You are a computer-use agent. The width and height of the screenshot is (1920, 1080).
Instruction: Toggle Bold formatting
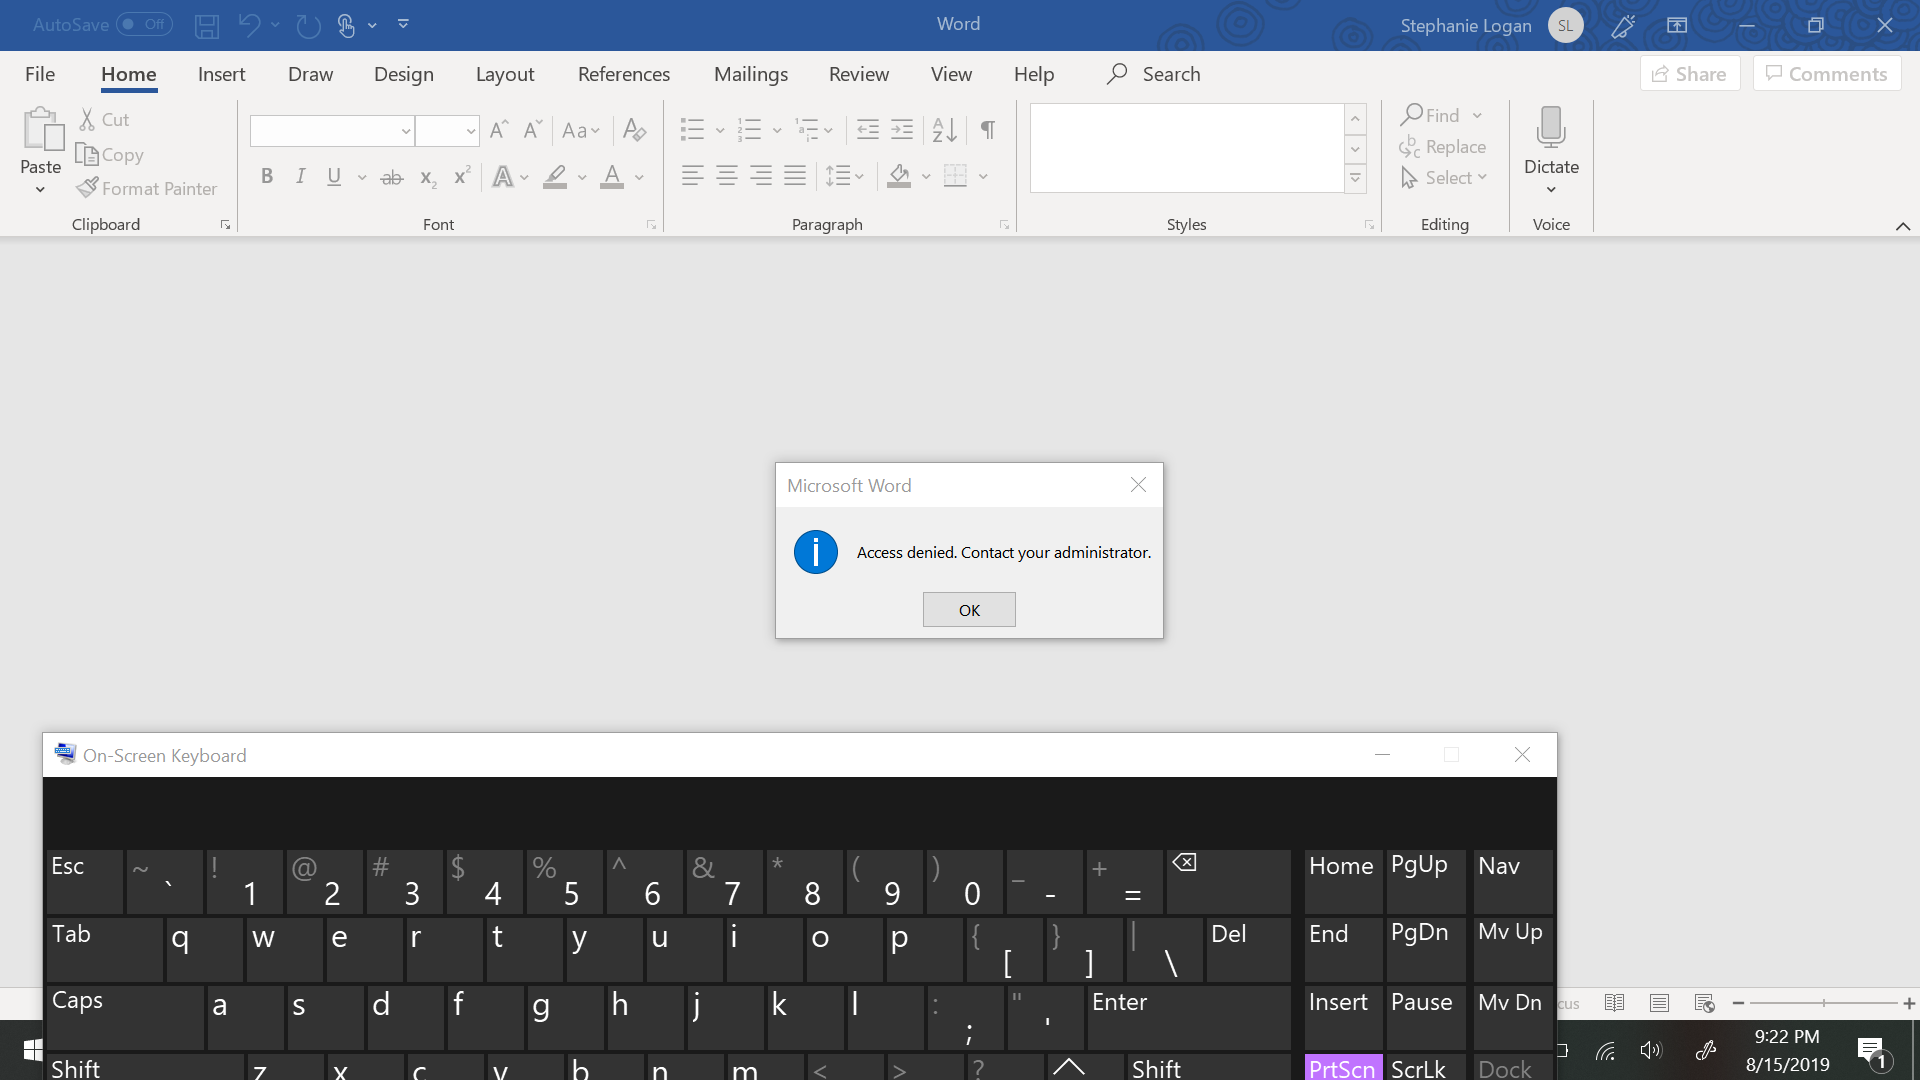pyautogui.click(x=267, y=176)
